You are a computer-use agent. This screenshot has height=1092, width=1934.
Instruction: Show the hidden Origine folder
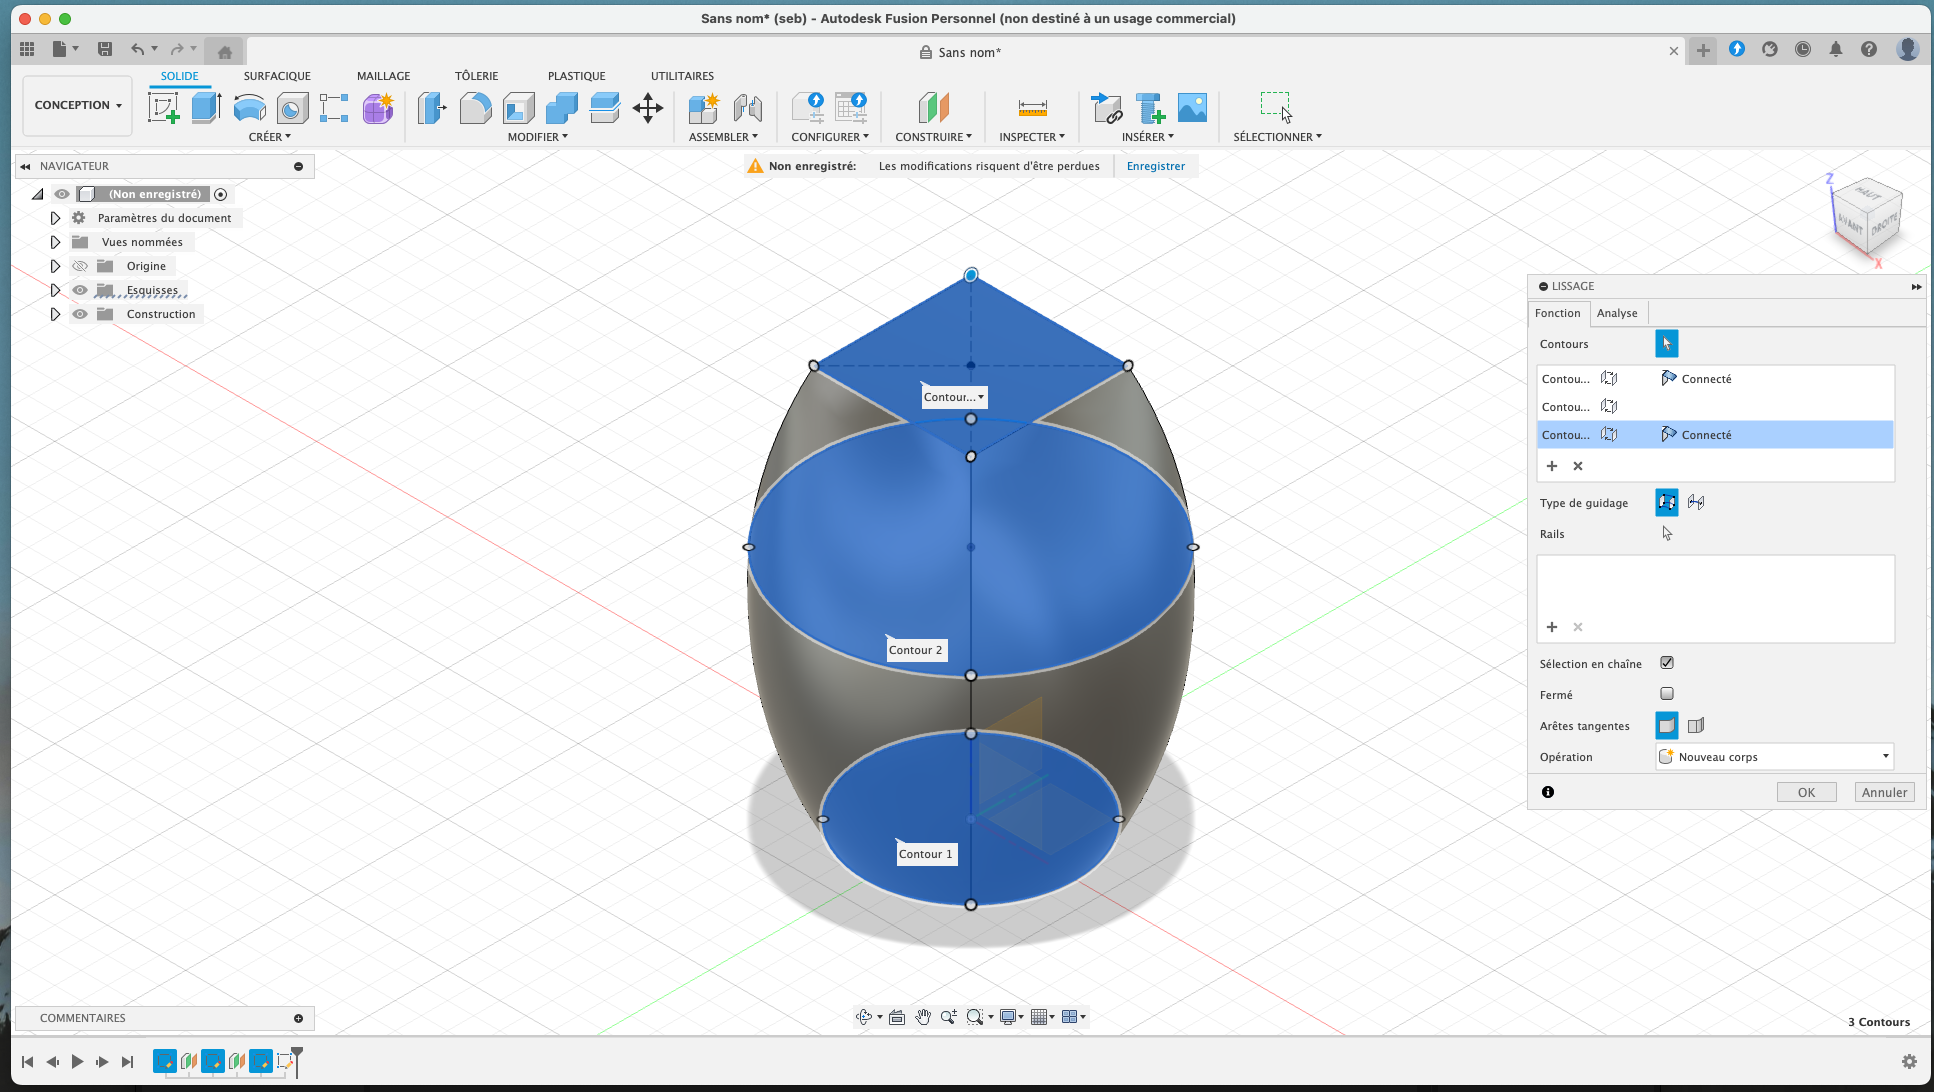click(x=80, y=266)
